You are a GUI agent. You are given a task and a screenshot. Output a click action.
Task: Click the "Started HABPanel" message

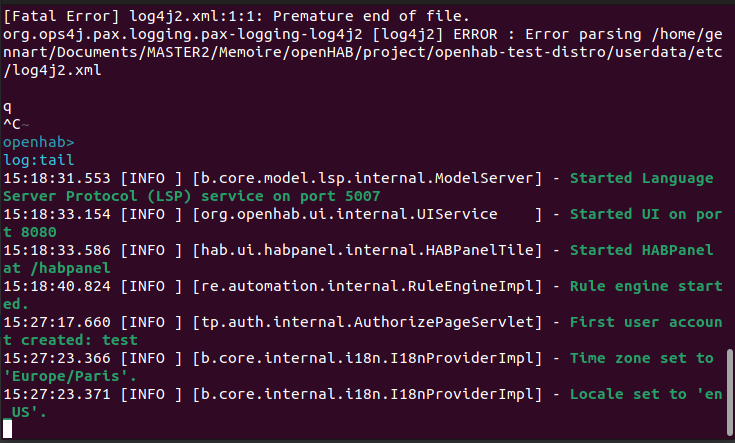(642, 250)
